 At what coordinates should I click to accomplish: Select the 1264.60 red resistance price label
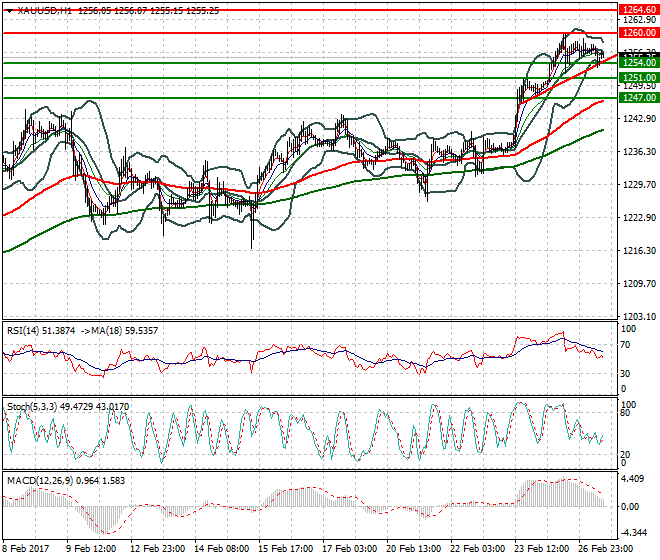click(x=639, y=9)
